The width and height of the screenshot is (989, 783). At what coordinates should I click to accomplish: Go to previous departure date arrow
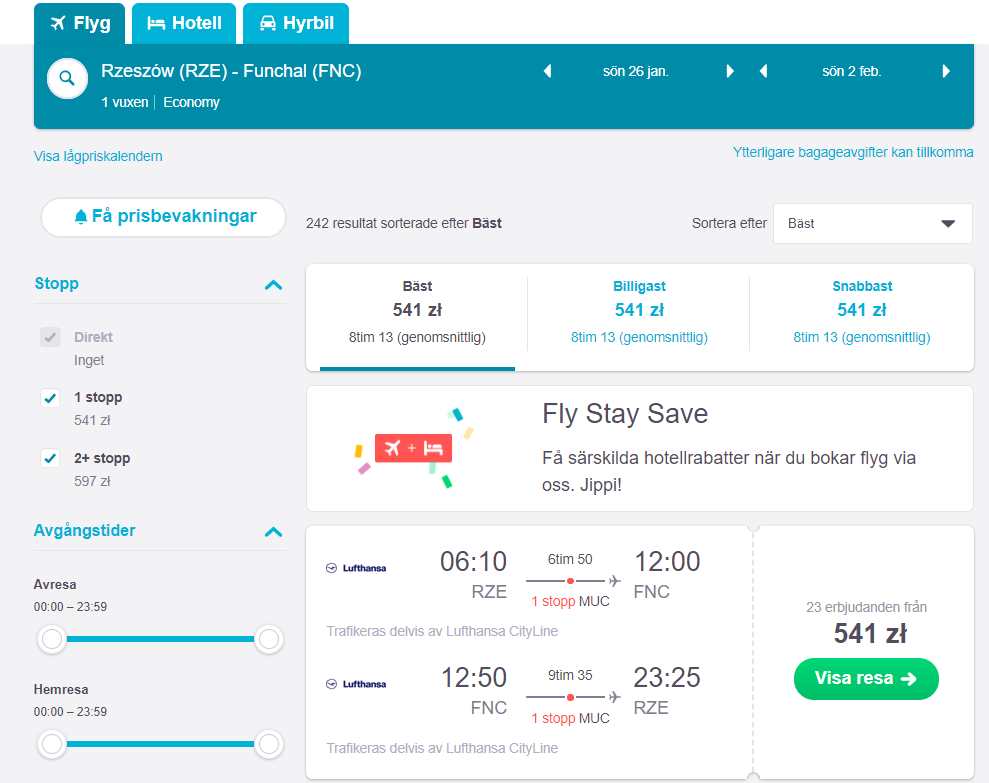coord(547,71)
